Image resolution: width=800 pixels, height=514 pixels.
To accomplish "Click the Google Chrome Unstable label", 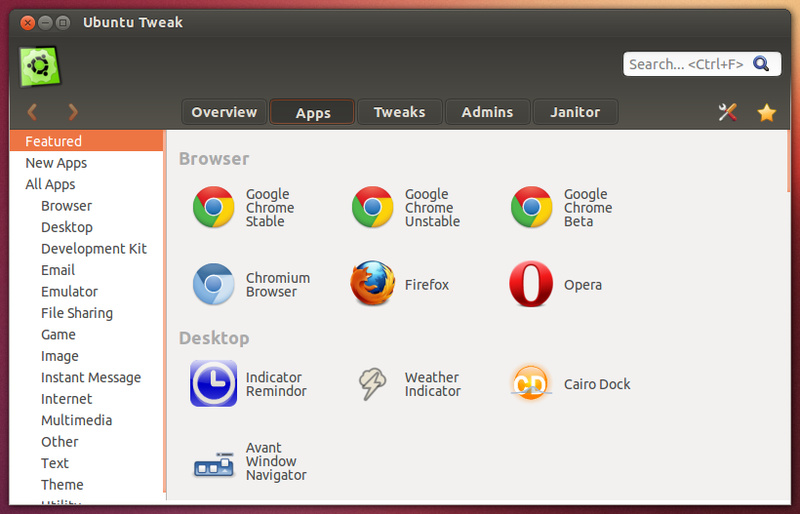I will point(432,207).
